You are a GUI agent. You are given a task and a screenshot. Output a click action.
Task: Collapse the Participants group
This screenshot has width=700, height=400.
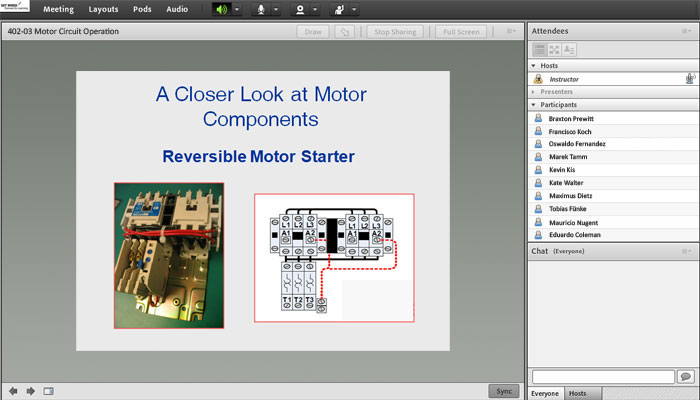click(533, 104)
